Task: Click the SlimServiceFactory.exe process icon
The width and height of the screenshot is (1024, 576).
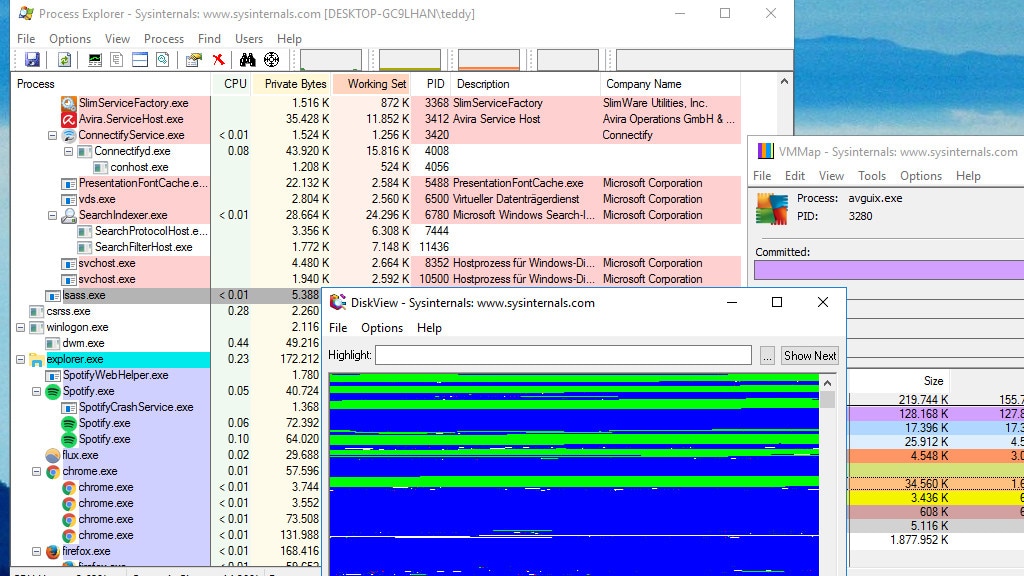Action: click(69, 103)
